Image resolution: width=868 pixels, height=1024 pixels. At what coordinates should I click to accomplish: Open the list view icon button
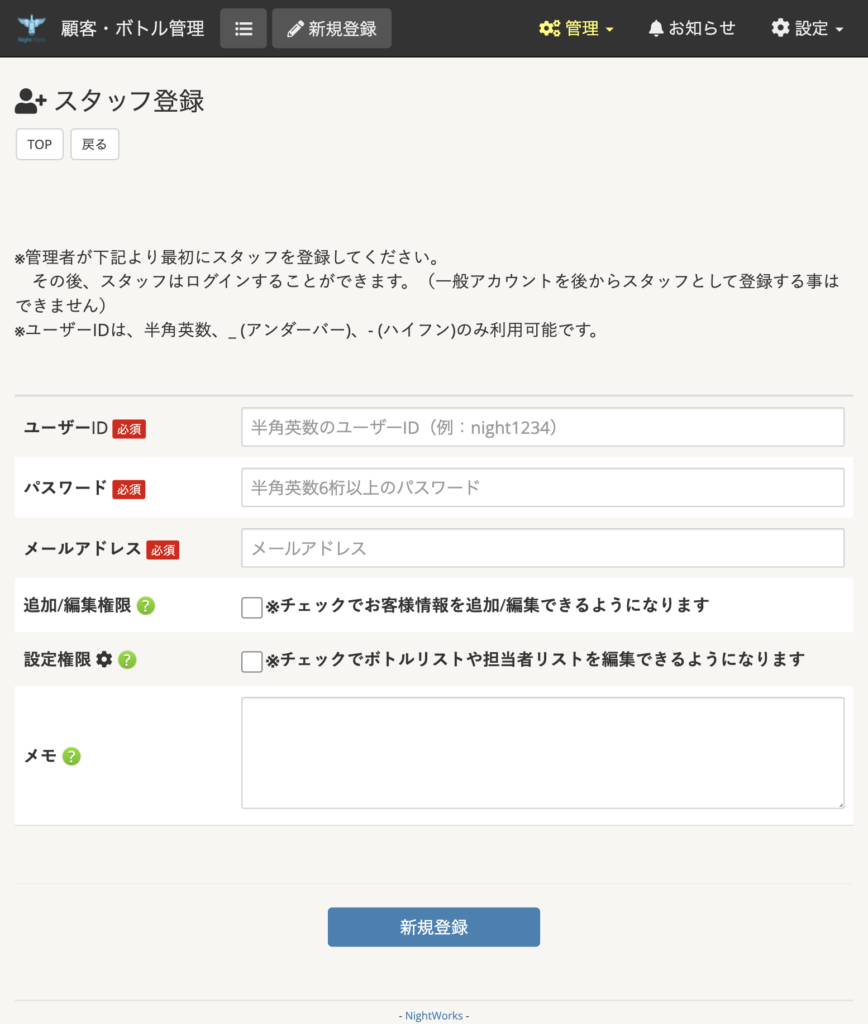243,29
